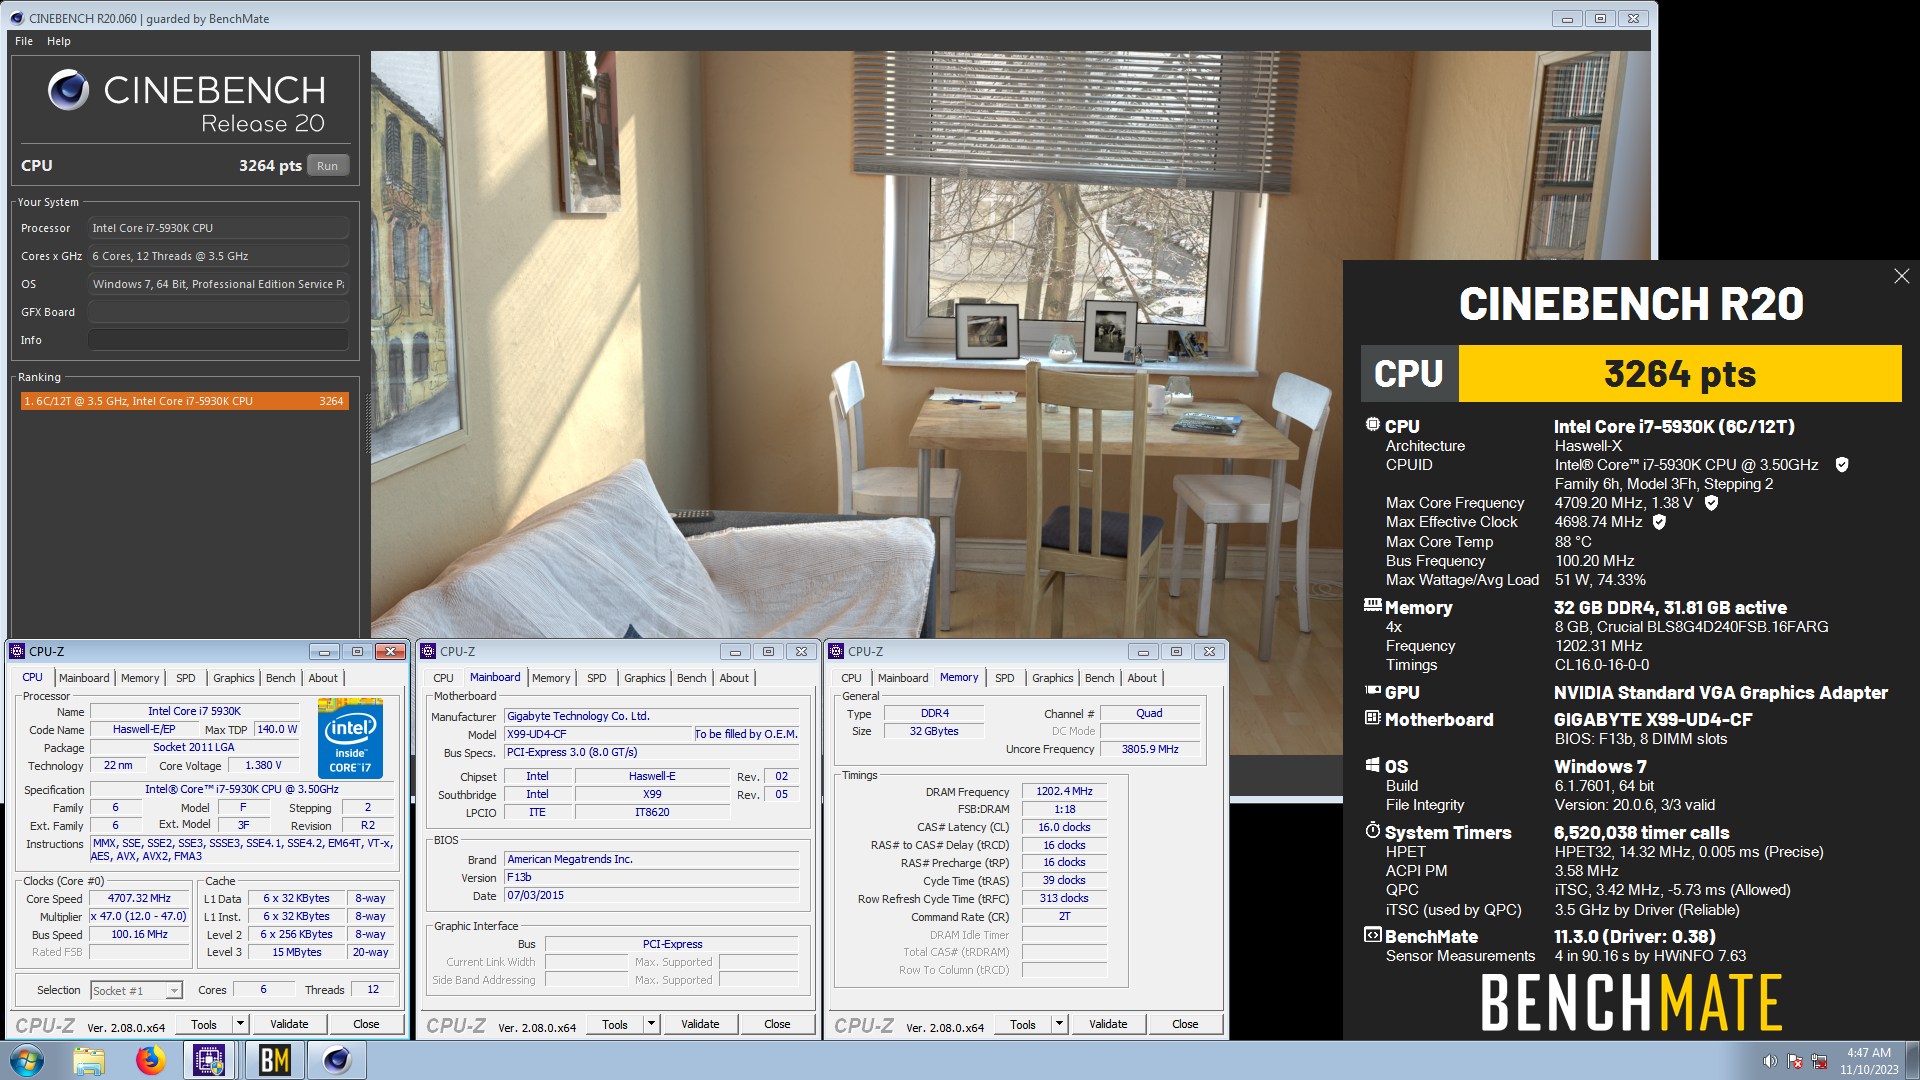The image size is (1920, 1080).
Task: Switch to BenchMate via BM taskbar icon
Action: pyautogui.click(x=274, y=1060)
